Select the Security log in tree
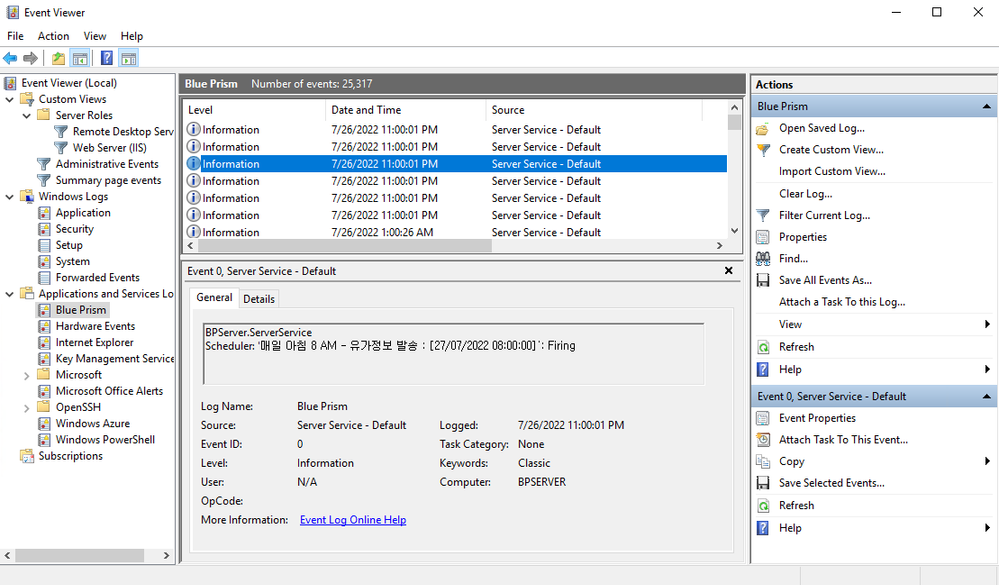 (x=74, y=229)
